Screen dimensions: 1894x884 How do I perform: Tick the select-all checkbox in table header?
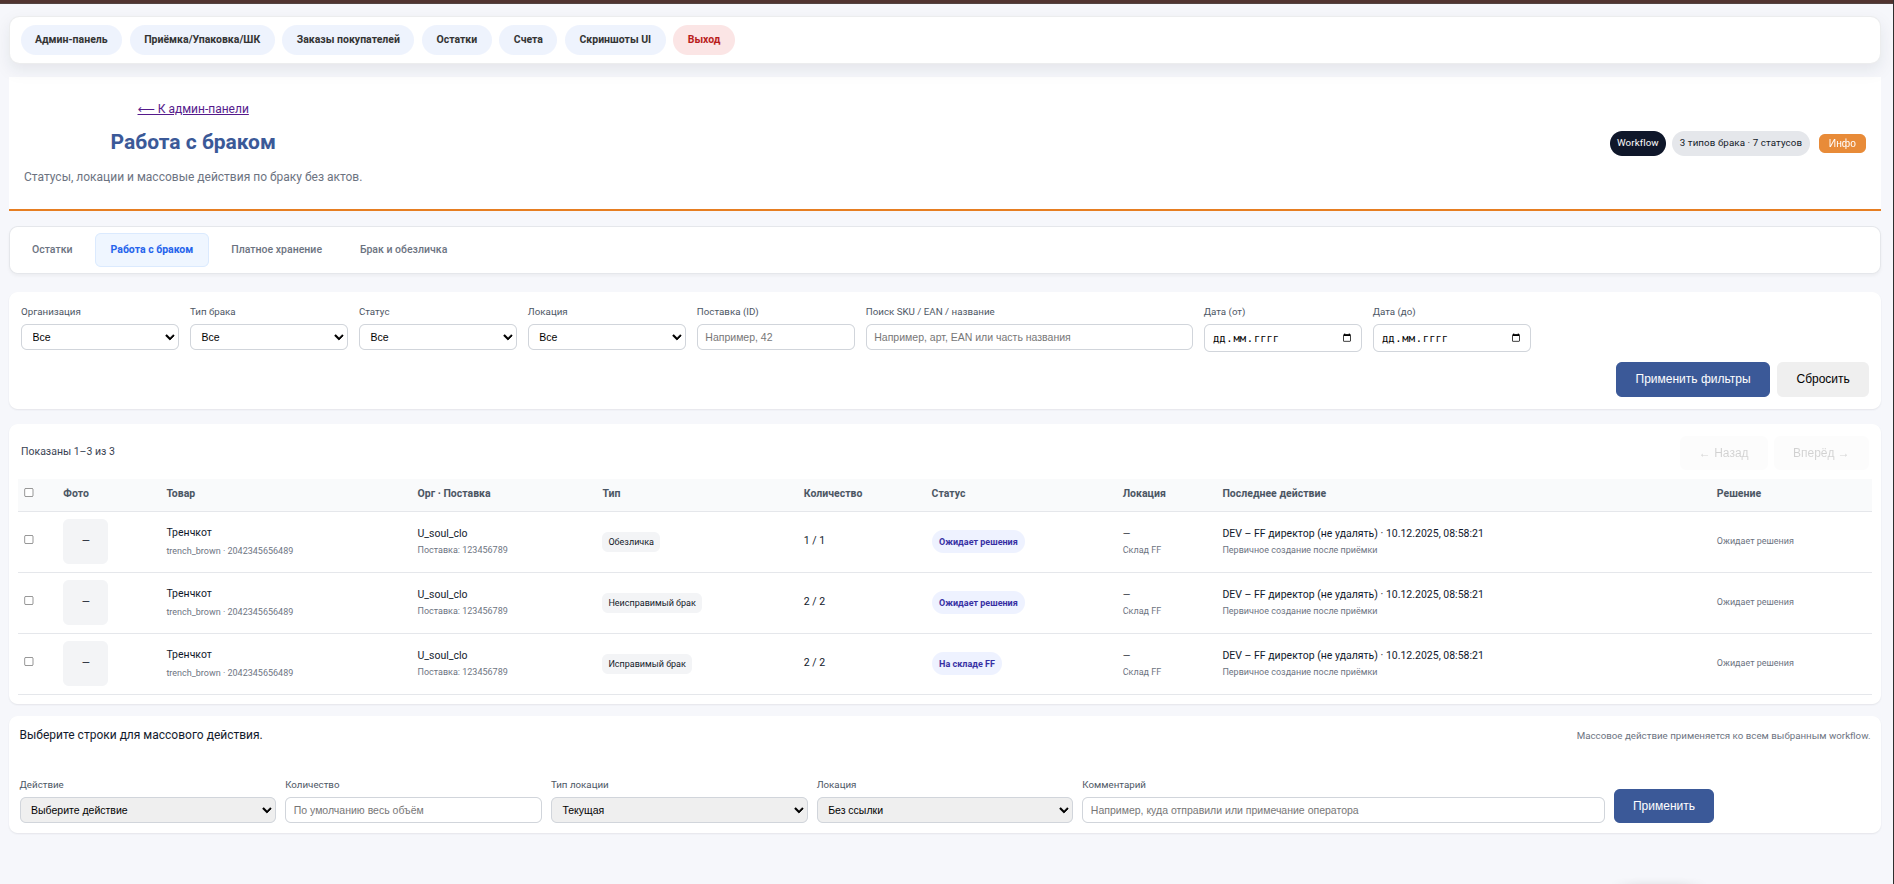(x=29, y=493)
